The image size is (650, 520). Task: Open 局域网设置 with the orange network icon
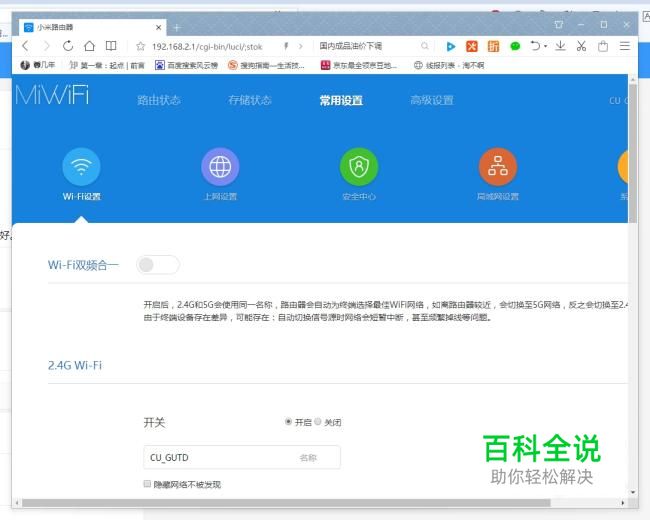[x=497, y=175]
